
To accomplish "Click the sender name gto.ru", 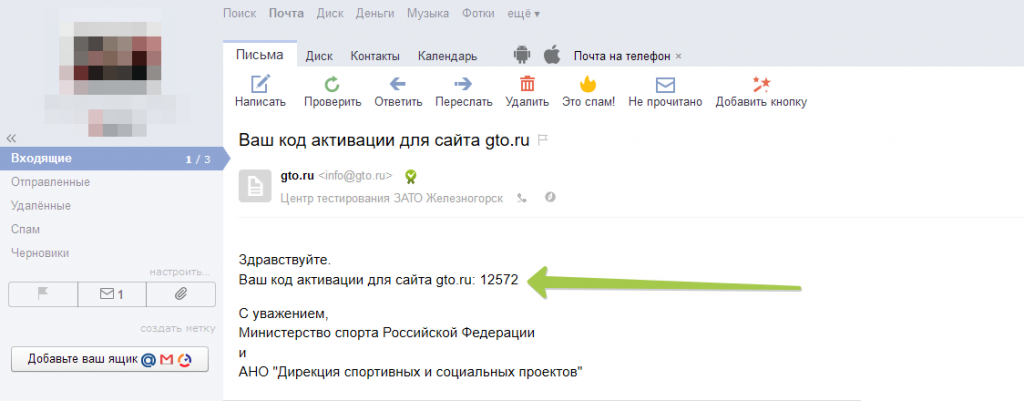I will [x=297, y=176].
